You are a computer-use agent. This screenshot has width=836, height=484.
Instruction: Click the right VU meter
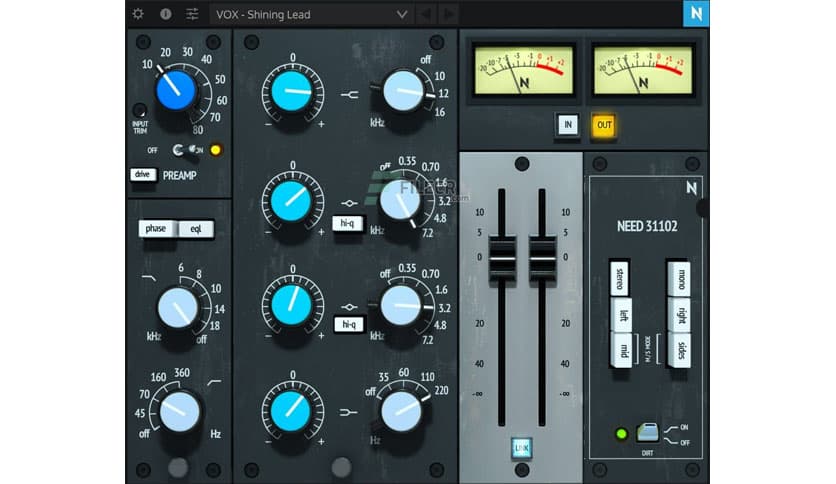[642, 70]
